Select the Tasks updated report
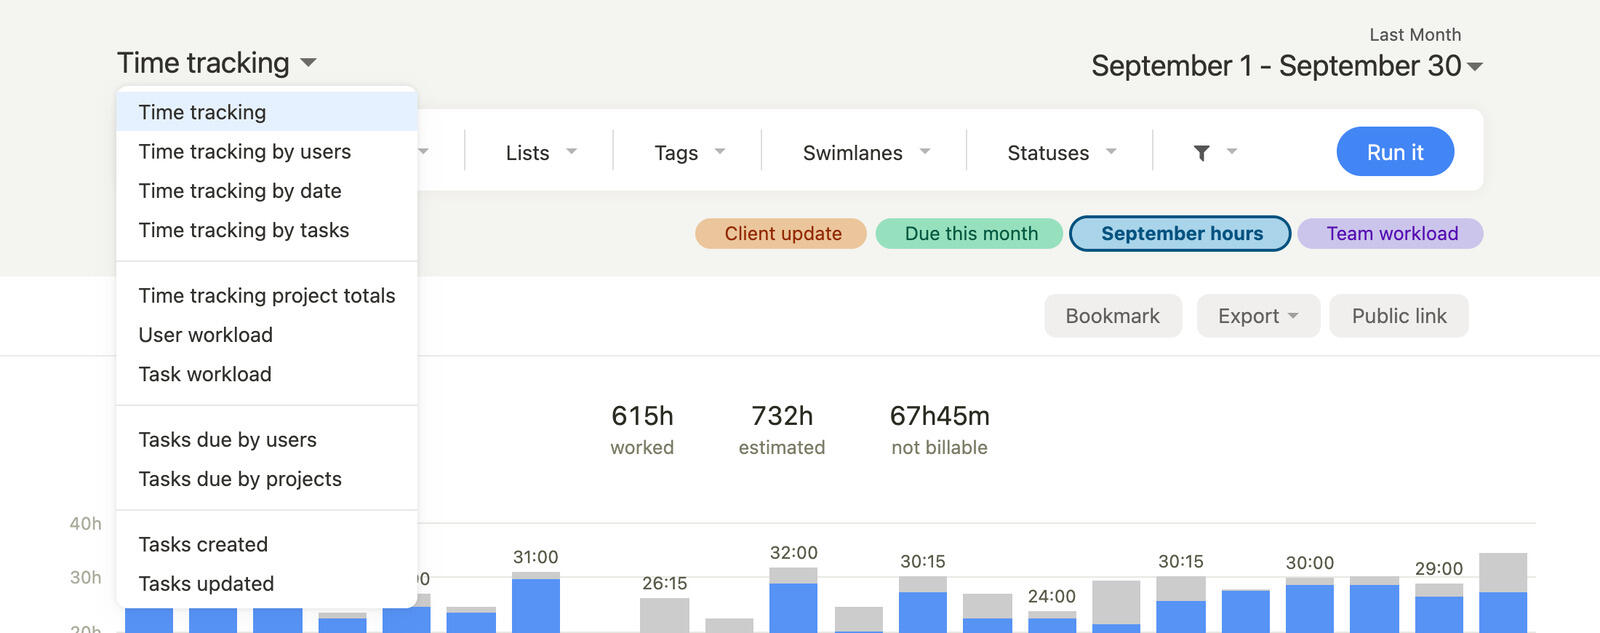 [266, 584]
